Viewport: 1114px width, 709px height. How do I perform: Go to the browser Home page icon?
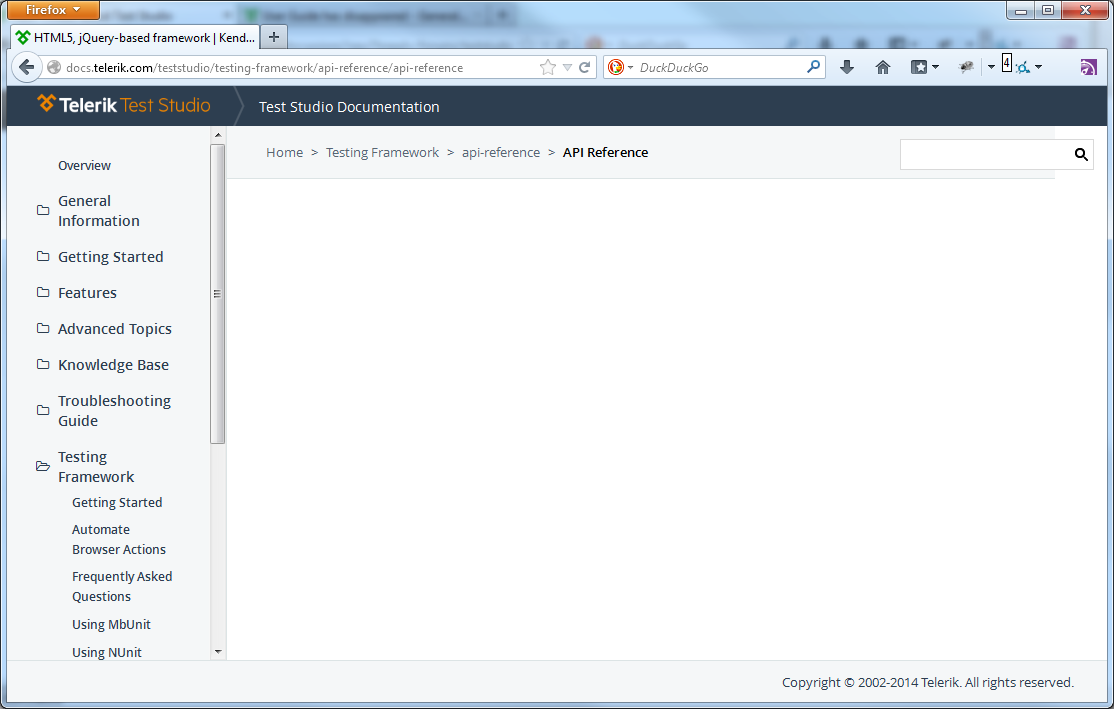pyautogui.click(x=882, y=67)
